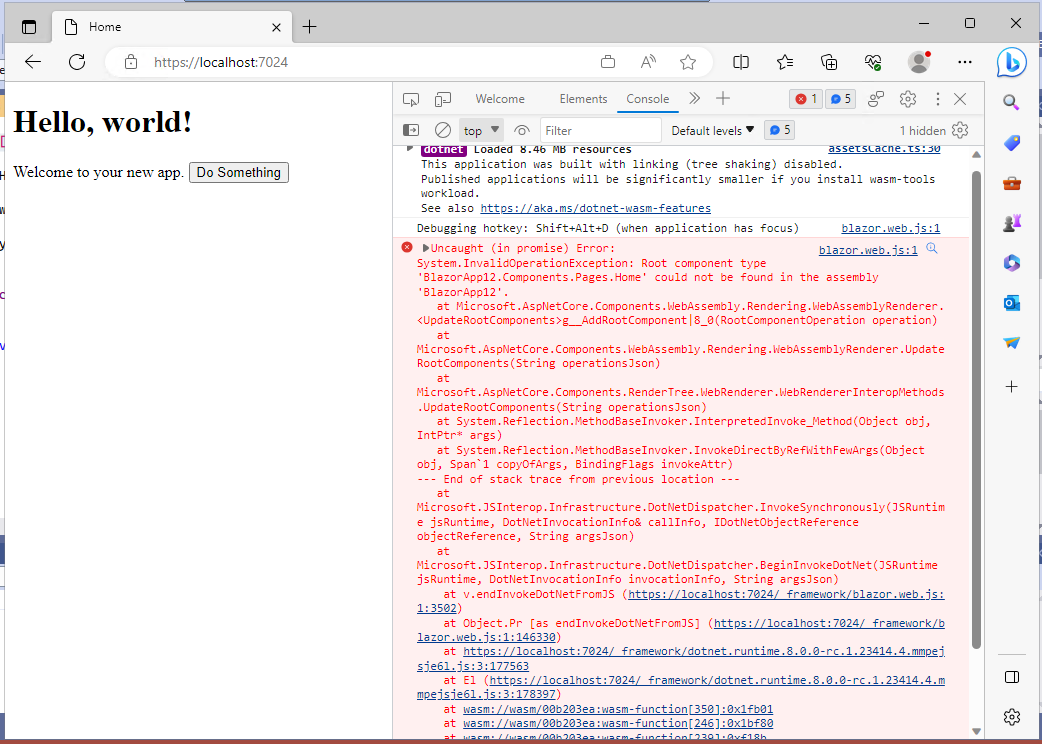The image size is (1042, 744).
Task: Toggle the favorites star for this page
Action: [x=688, y=61]
